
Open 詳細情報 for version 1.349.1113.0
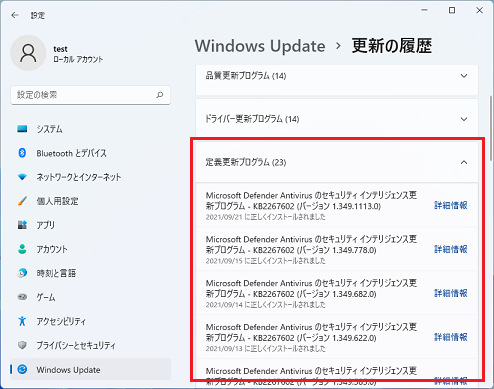pyautogui.click(x=451, y=205)
